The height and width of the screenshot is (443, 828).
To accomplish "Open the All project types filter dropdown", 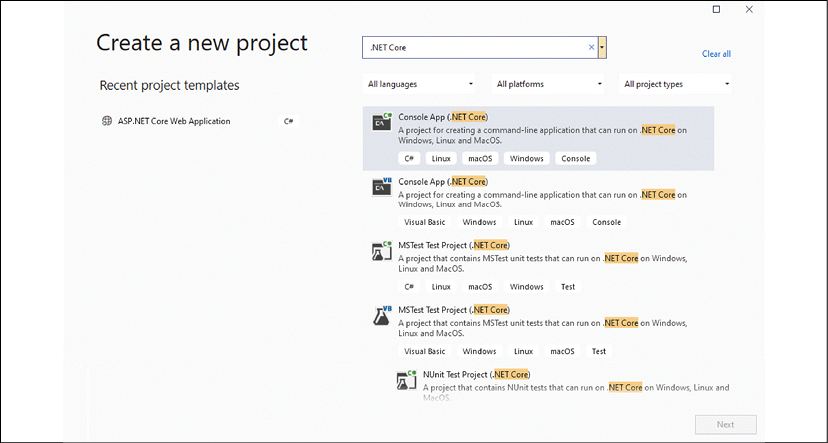I will coord(675,84).
